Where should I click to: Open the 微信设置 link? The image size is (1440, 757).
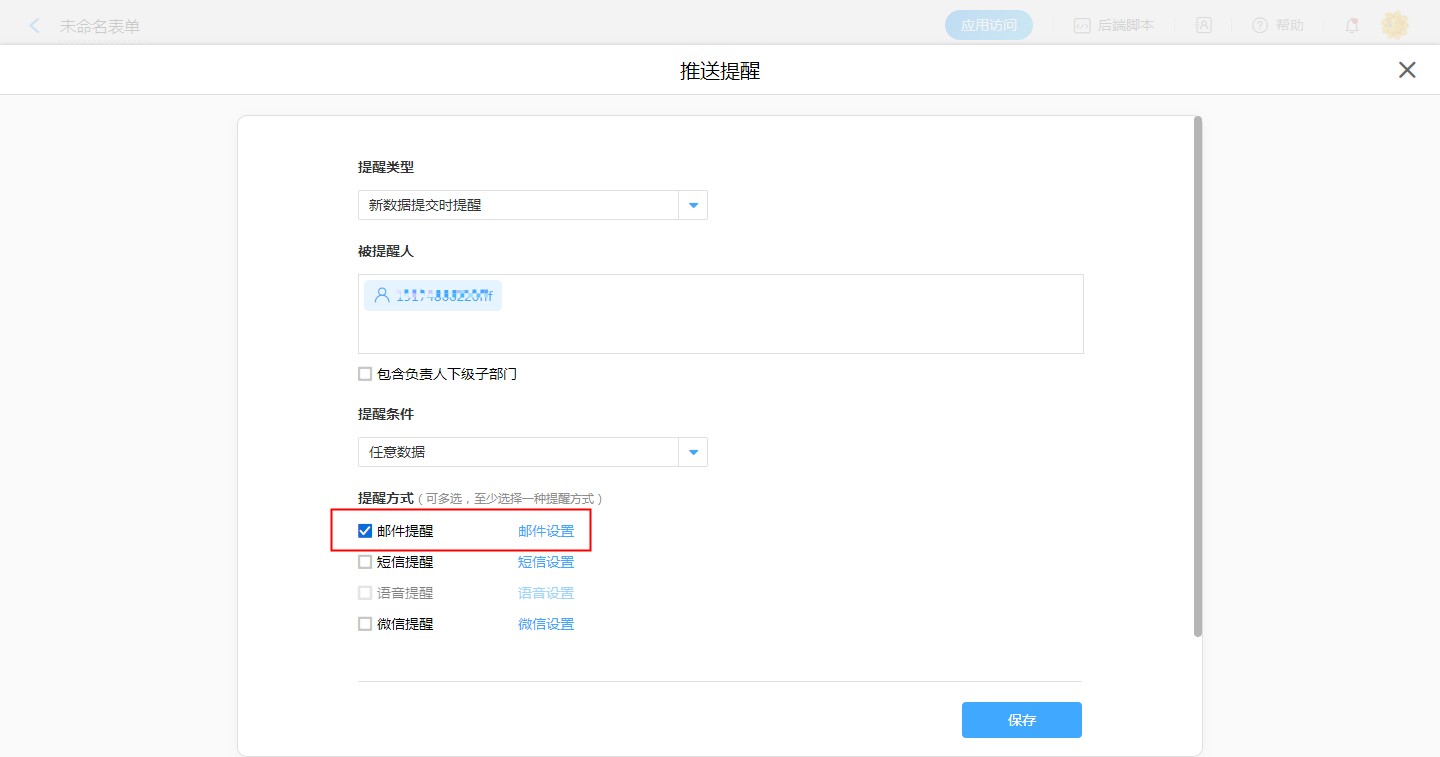coord(546,624)
